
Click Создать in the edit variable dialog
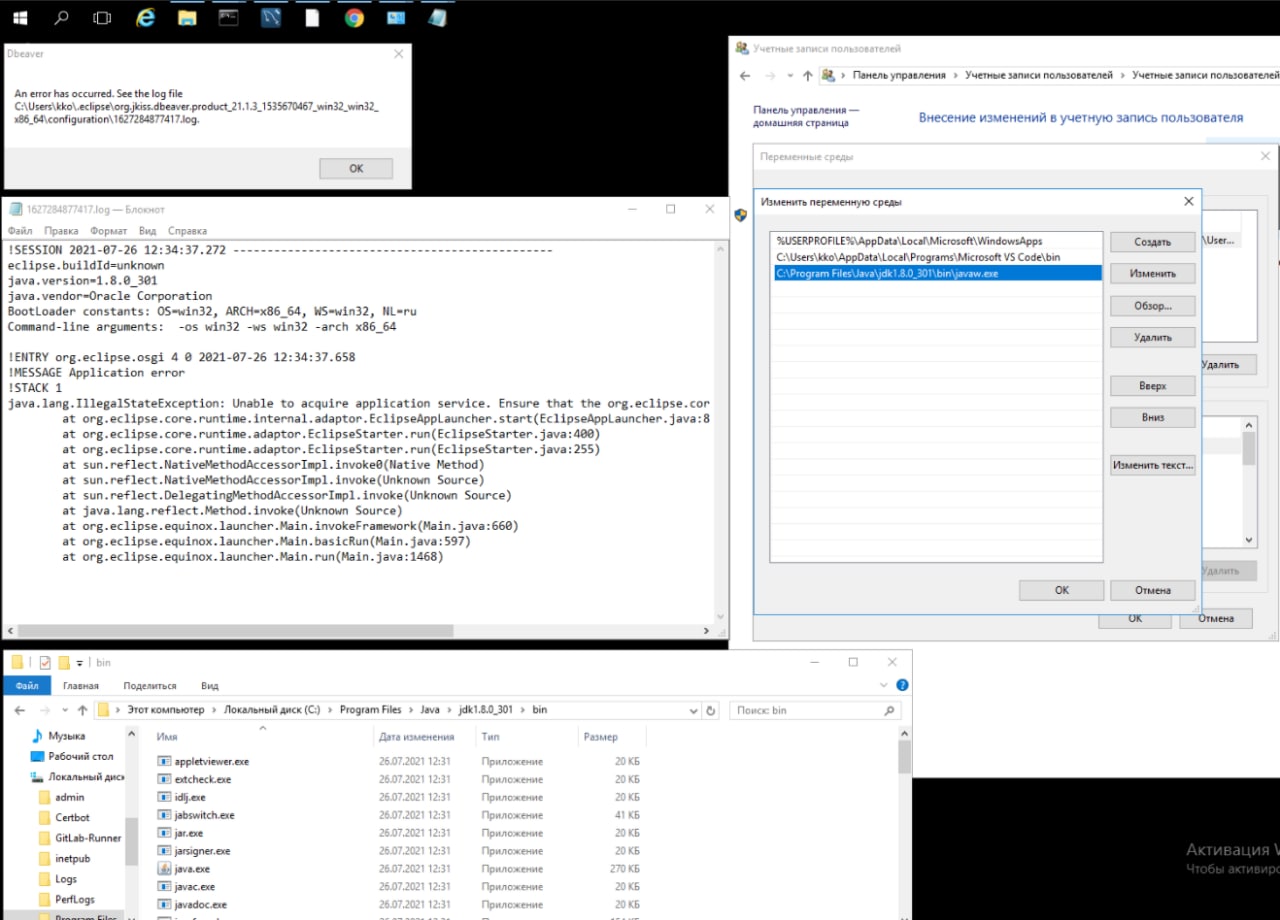click(x=1153, y=242)
